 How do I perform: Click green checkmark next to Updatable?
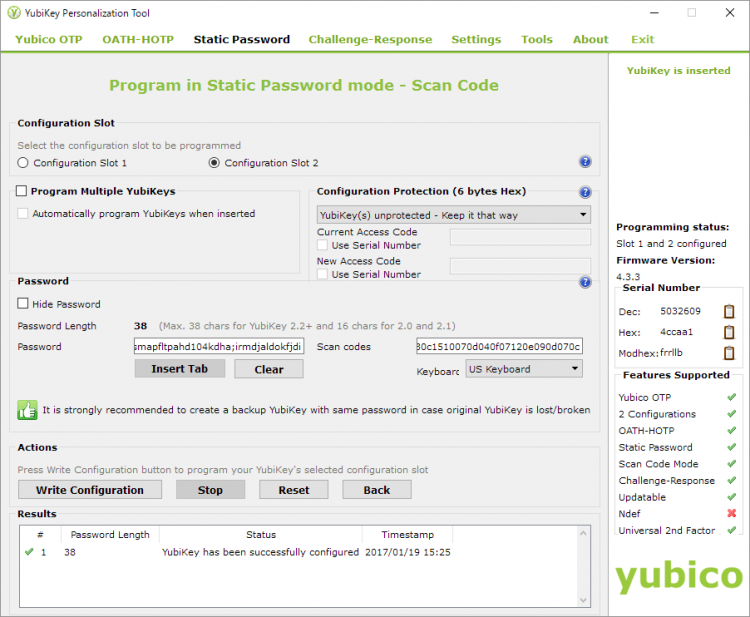coord(731,497)
